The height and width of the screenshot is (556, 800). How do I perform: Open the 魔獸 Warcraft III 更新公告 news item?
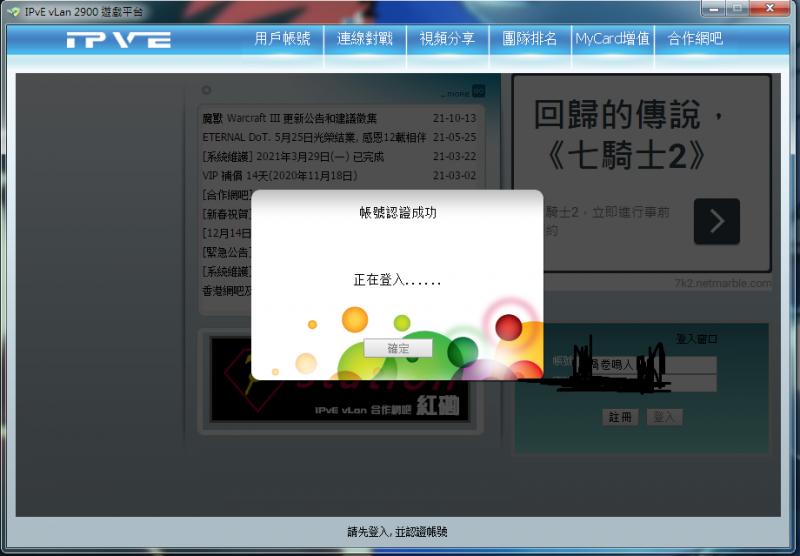[x=289, y=118]
